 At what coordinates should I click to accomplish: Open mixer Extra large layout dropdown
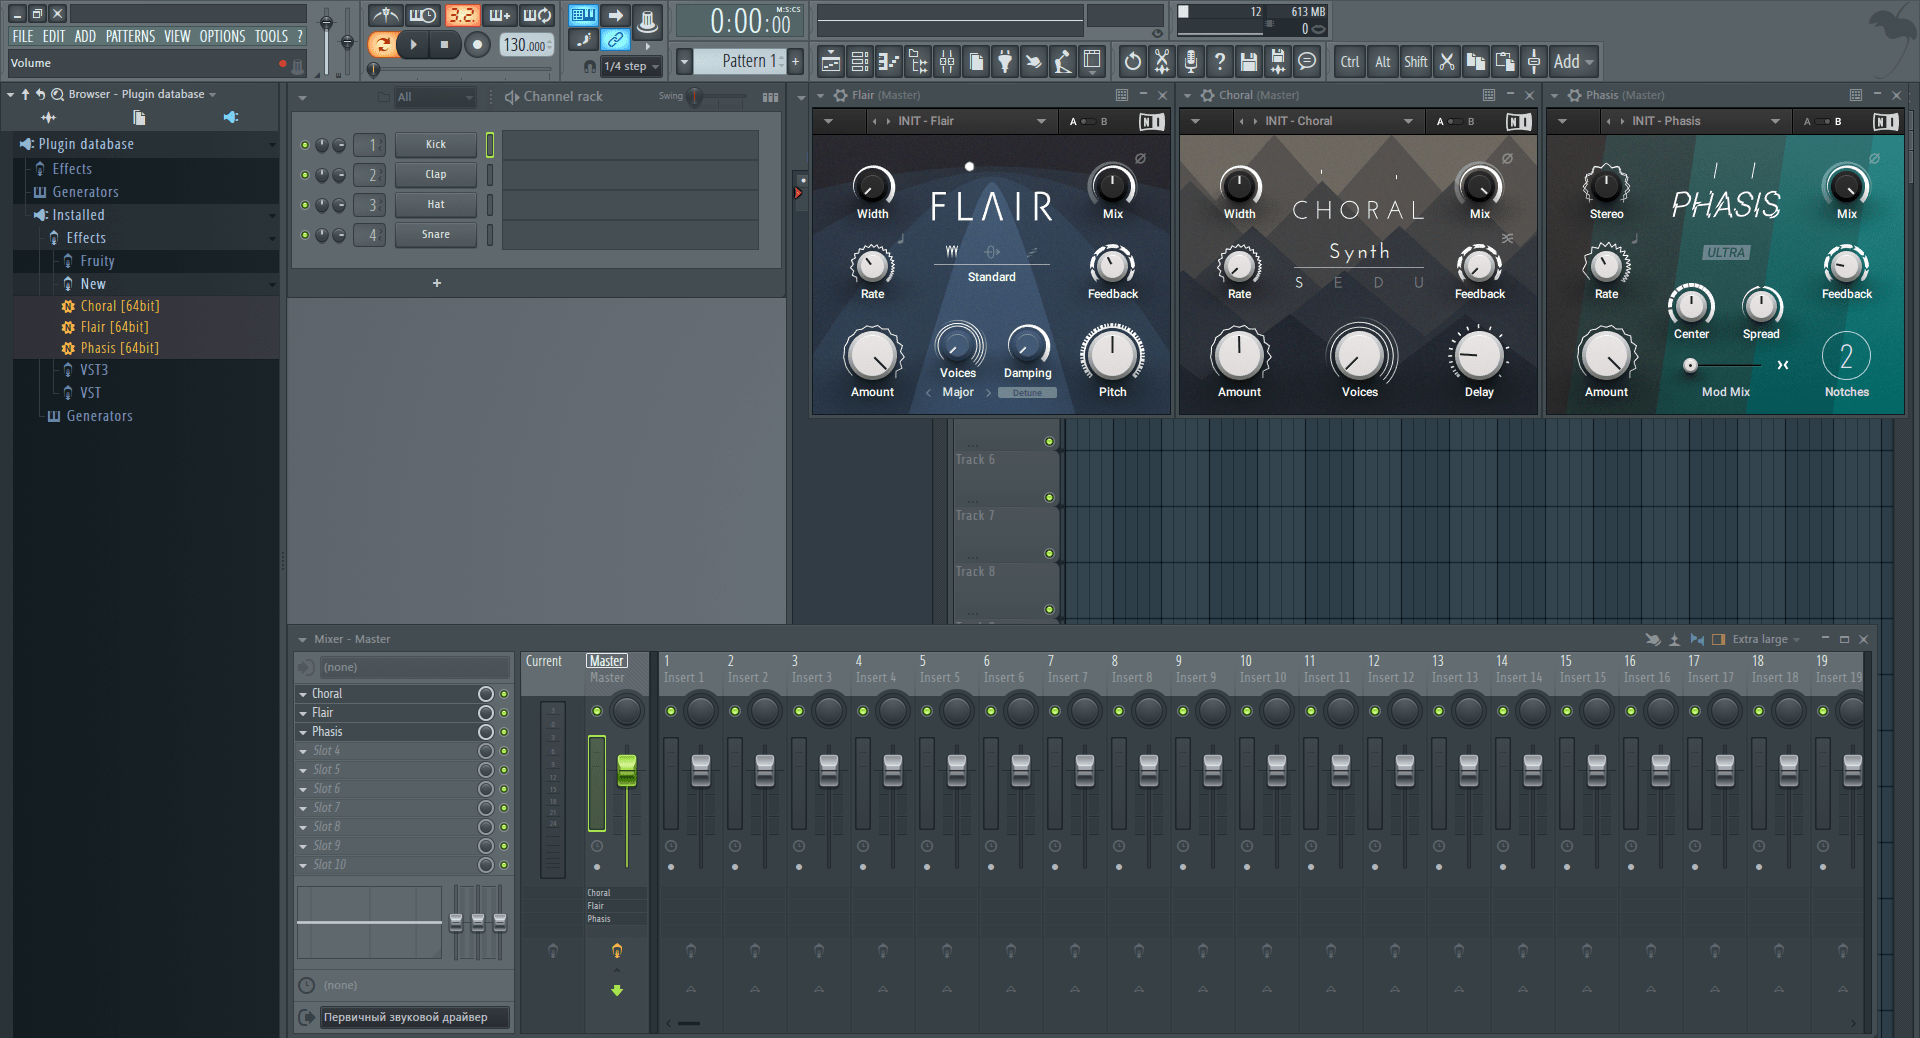(1765, 639)
